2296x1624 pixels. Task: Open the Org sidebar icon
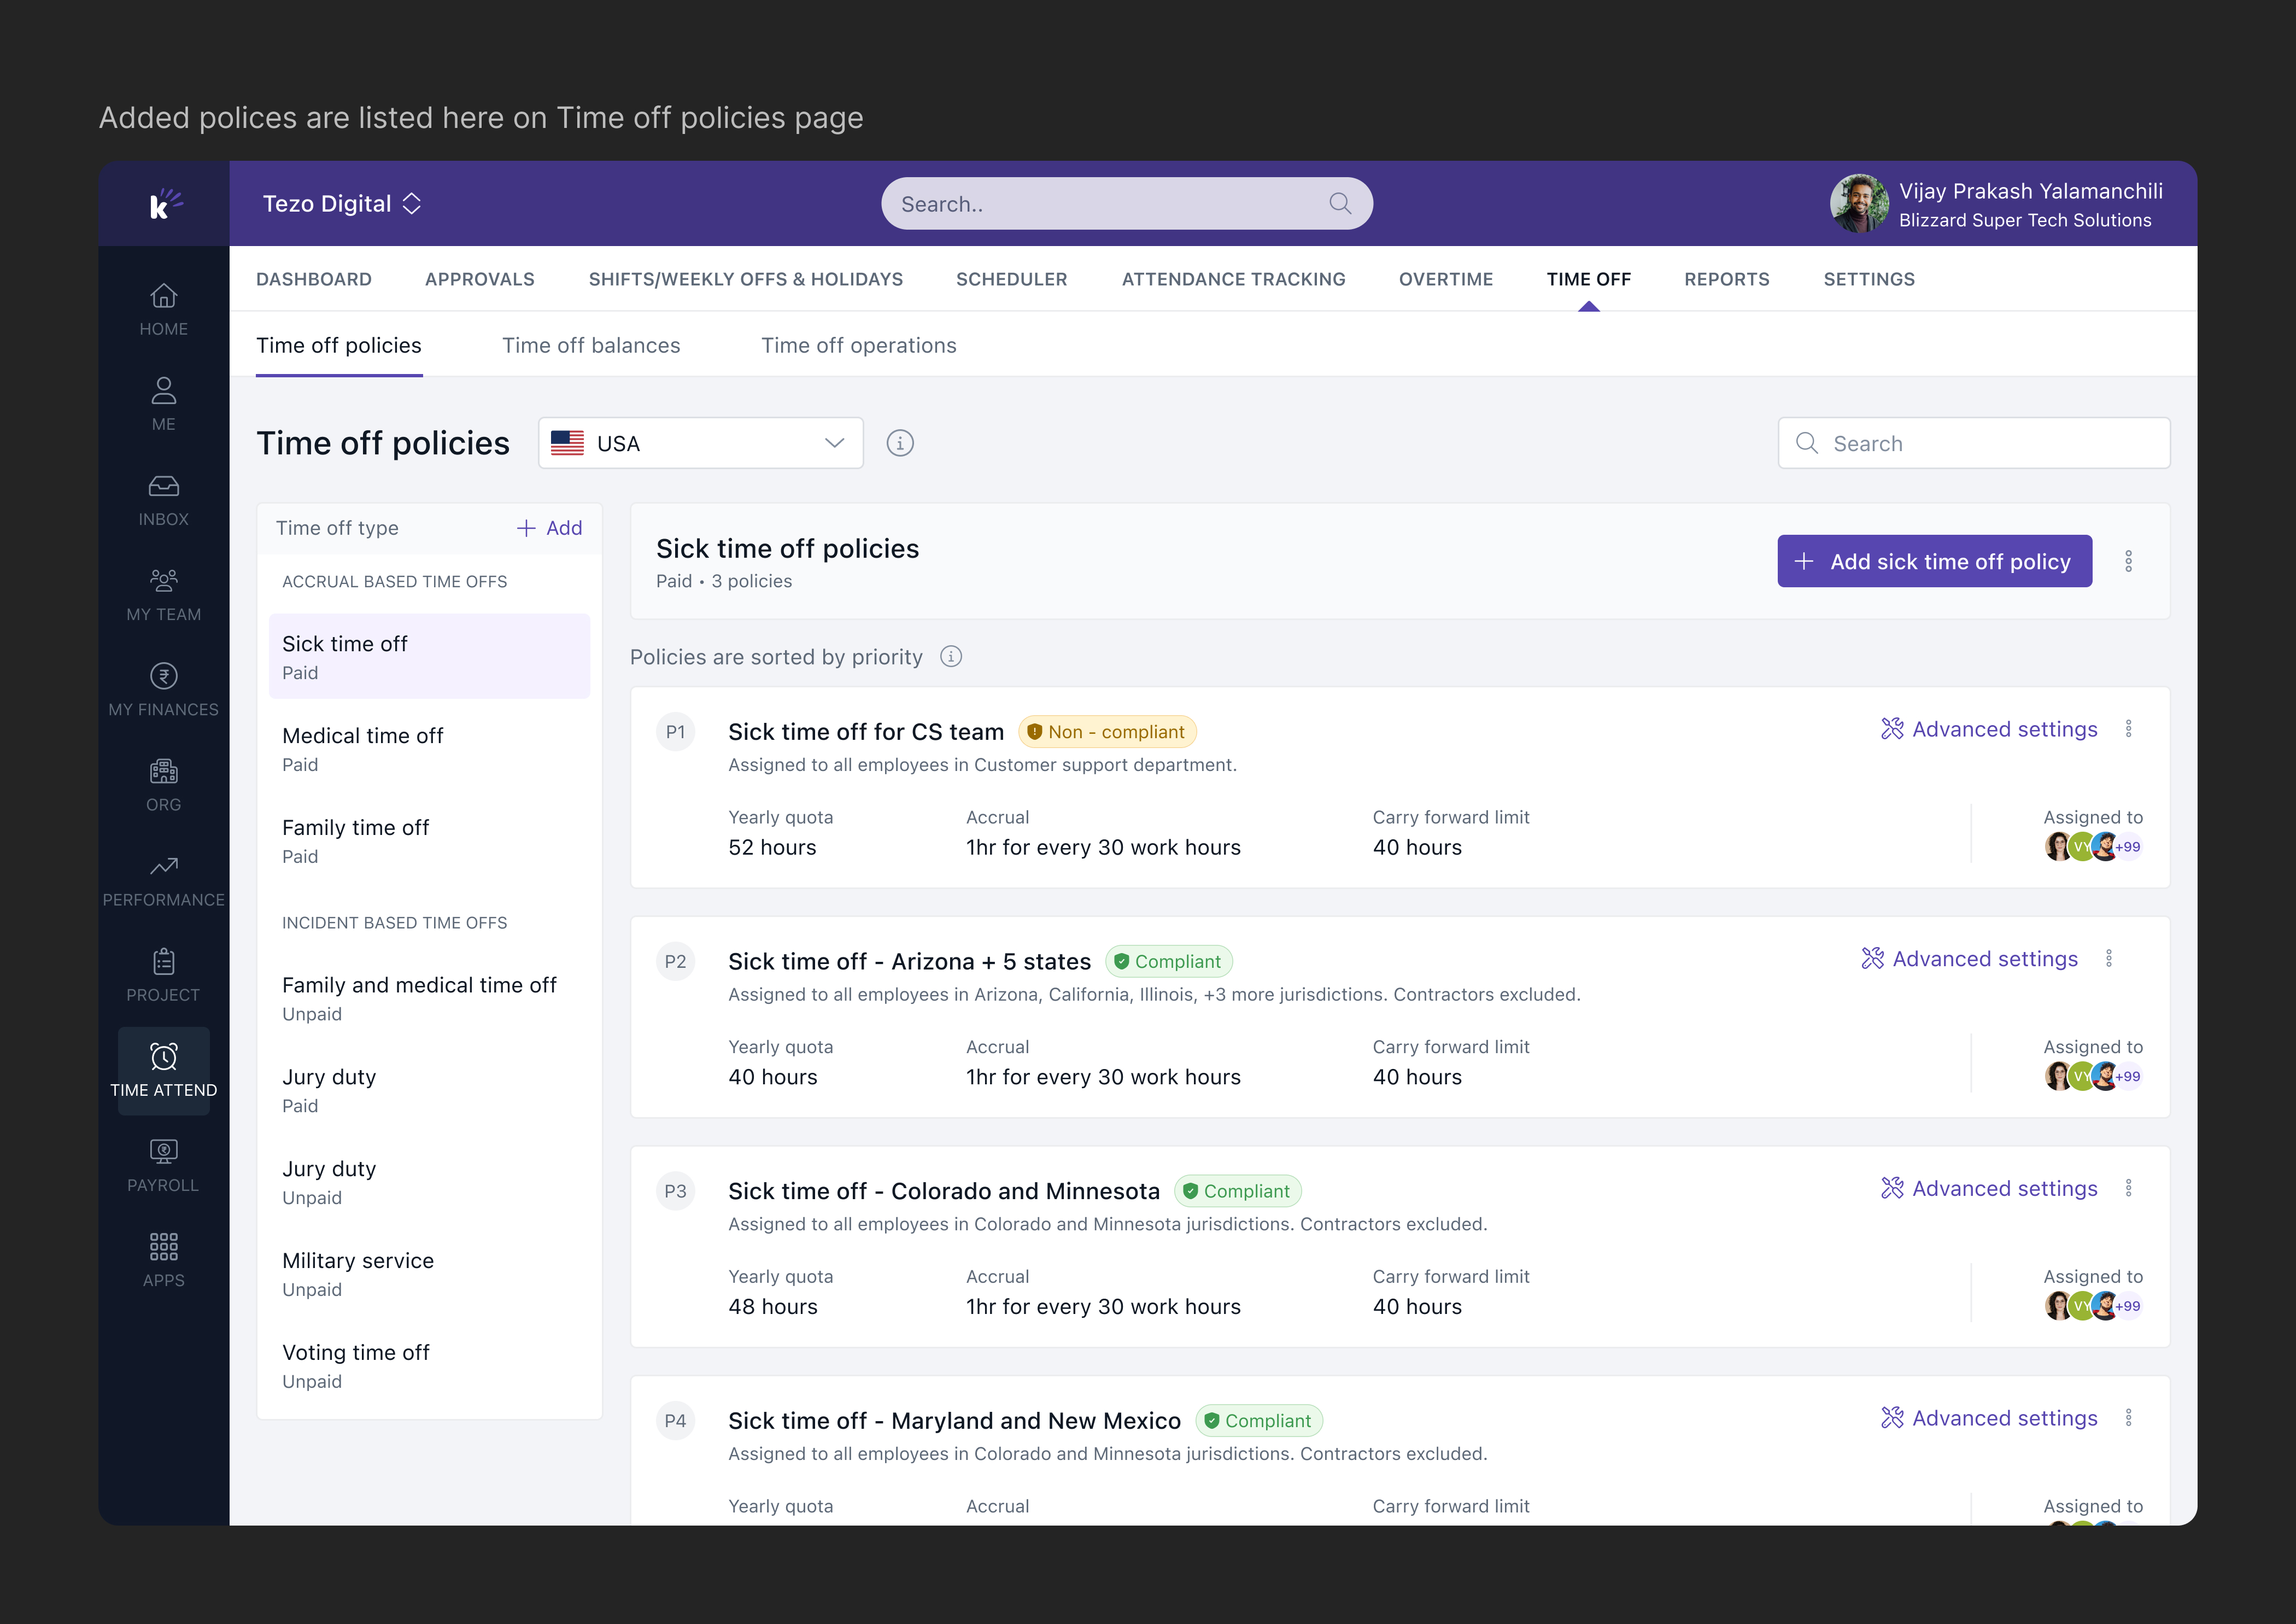tap(163, 784)
